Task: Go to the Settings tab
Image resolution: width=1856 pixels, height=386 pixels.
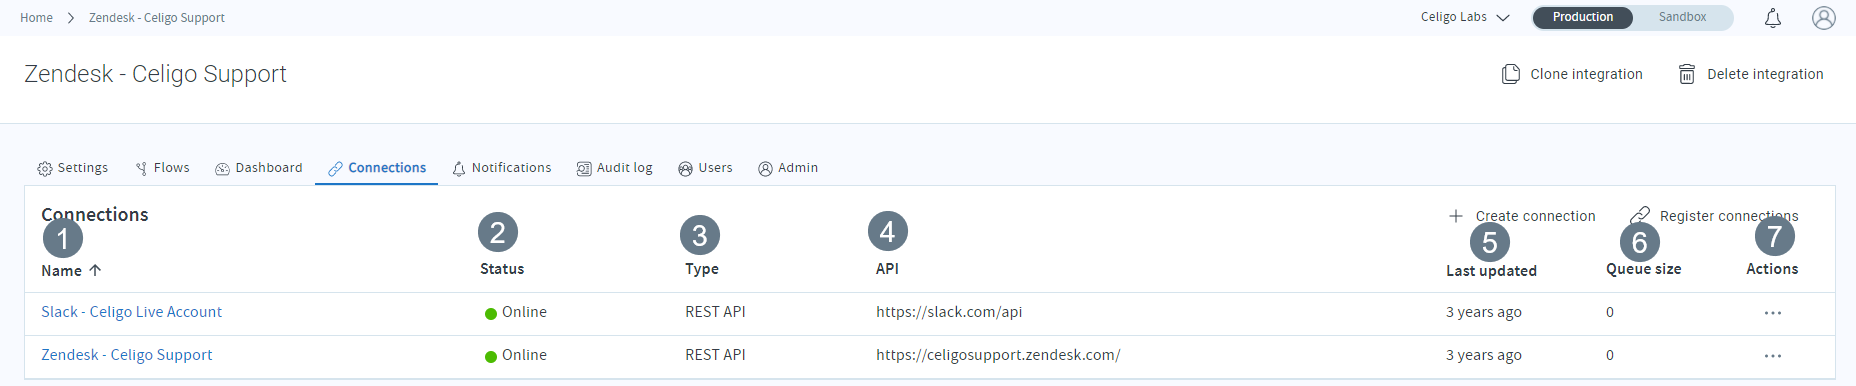Action: pos(72,168)
